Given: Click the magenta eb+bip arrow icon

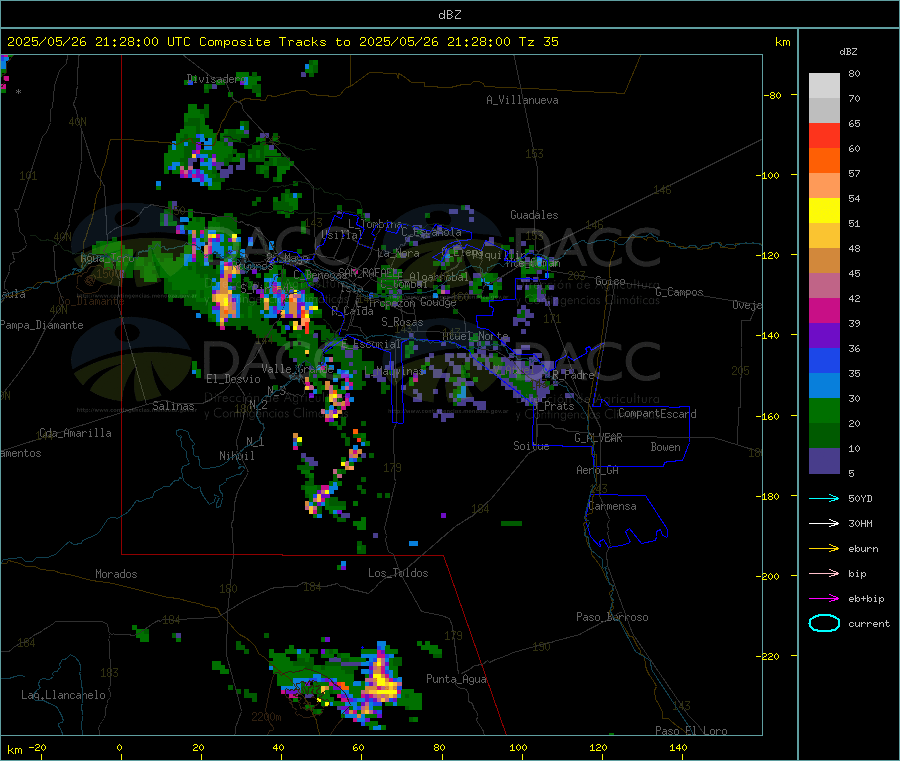Looking at the screenshot, I should [x=824, y=598].
